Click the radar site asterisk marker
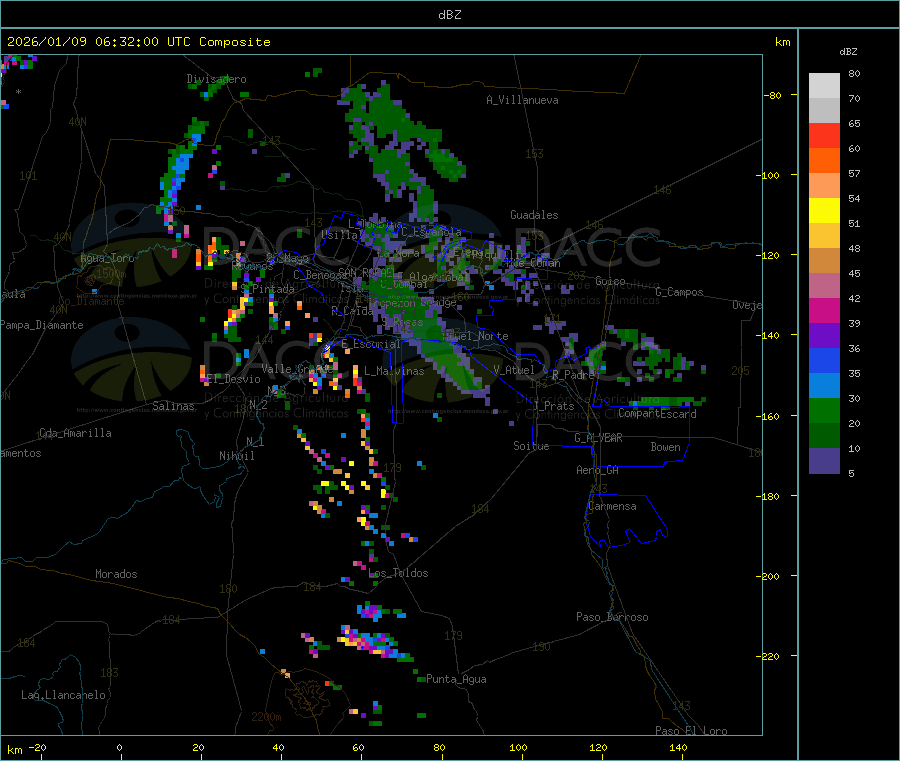 click(x=18, y=92)
